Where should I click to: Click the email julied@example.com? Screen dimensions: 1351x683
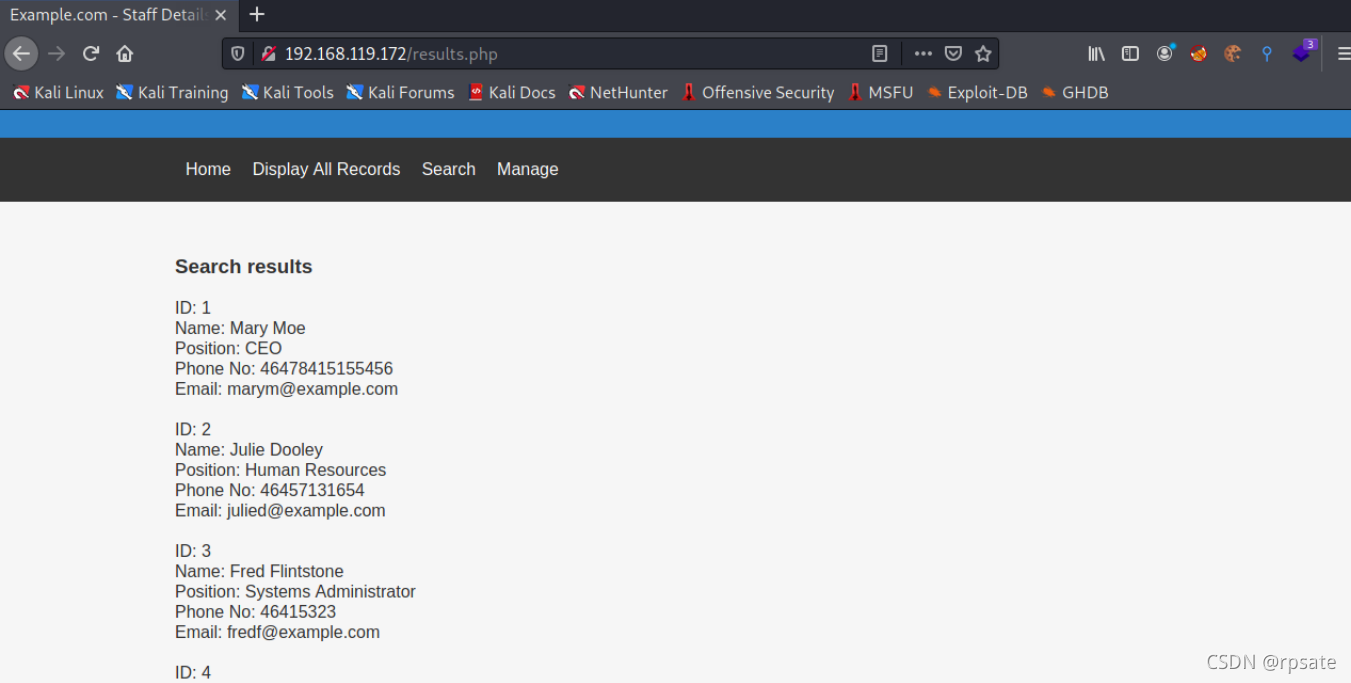tap(306, 511)
